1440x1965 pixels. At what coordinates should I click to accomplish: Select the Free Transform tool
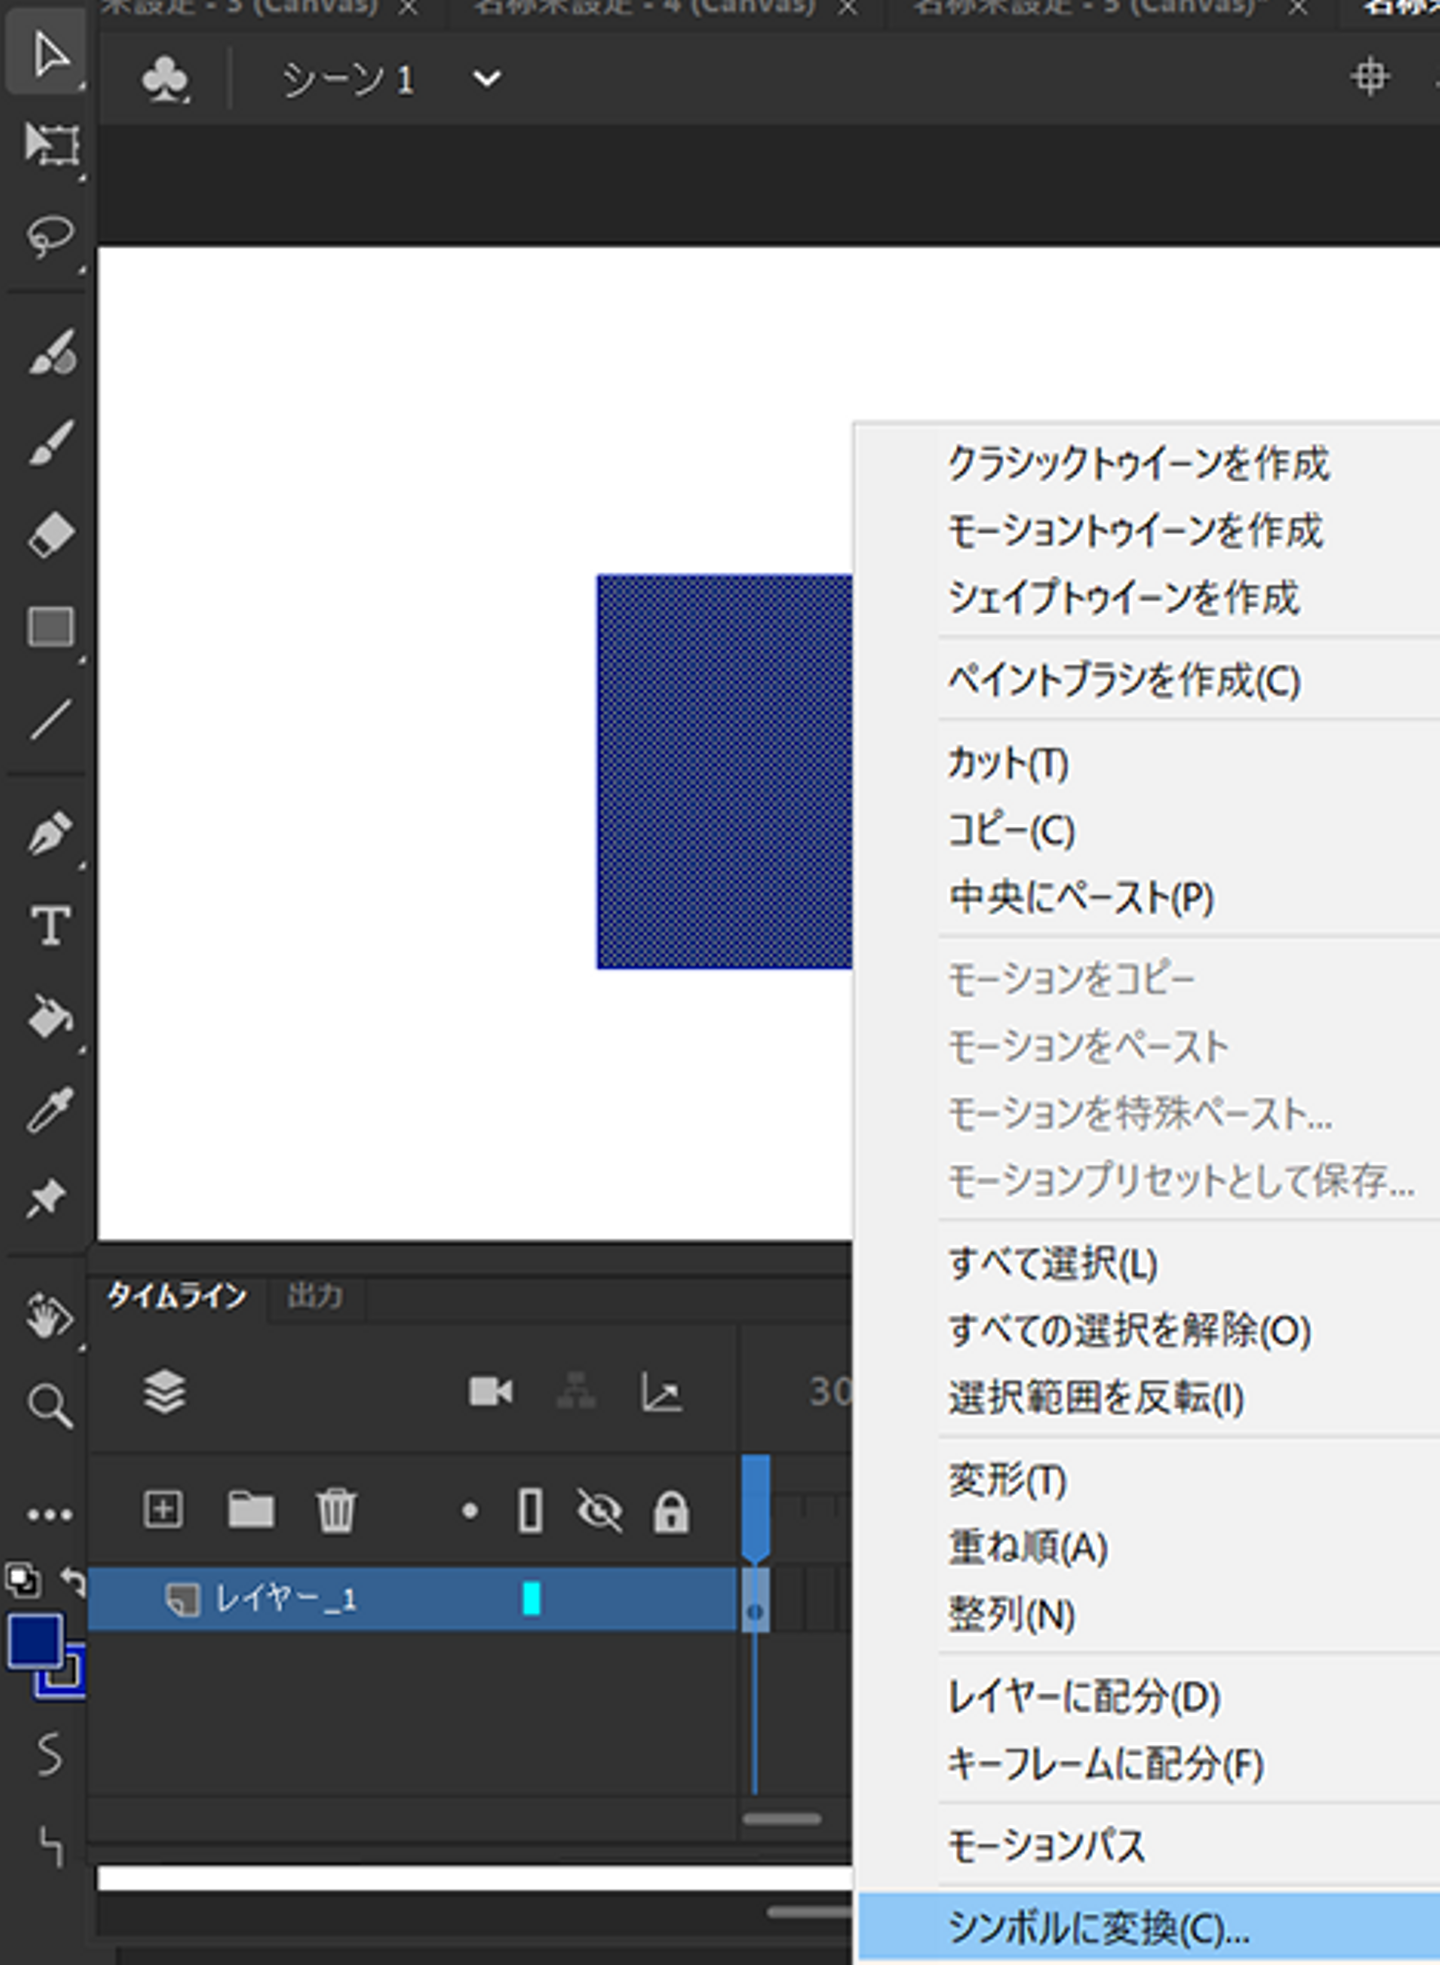(50, 145)
